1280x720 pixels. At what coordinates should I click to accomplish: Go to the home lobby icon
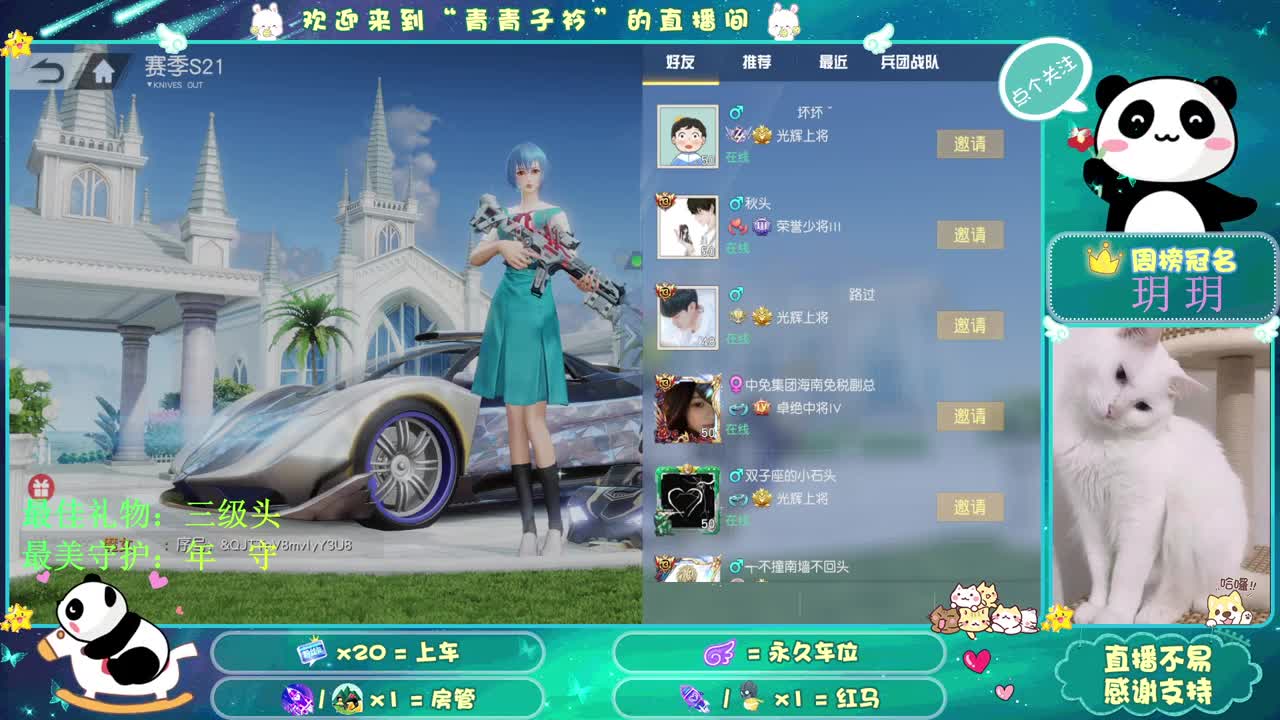point(103,71)
